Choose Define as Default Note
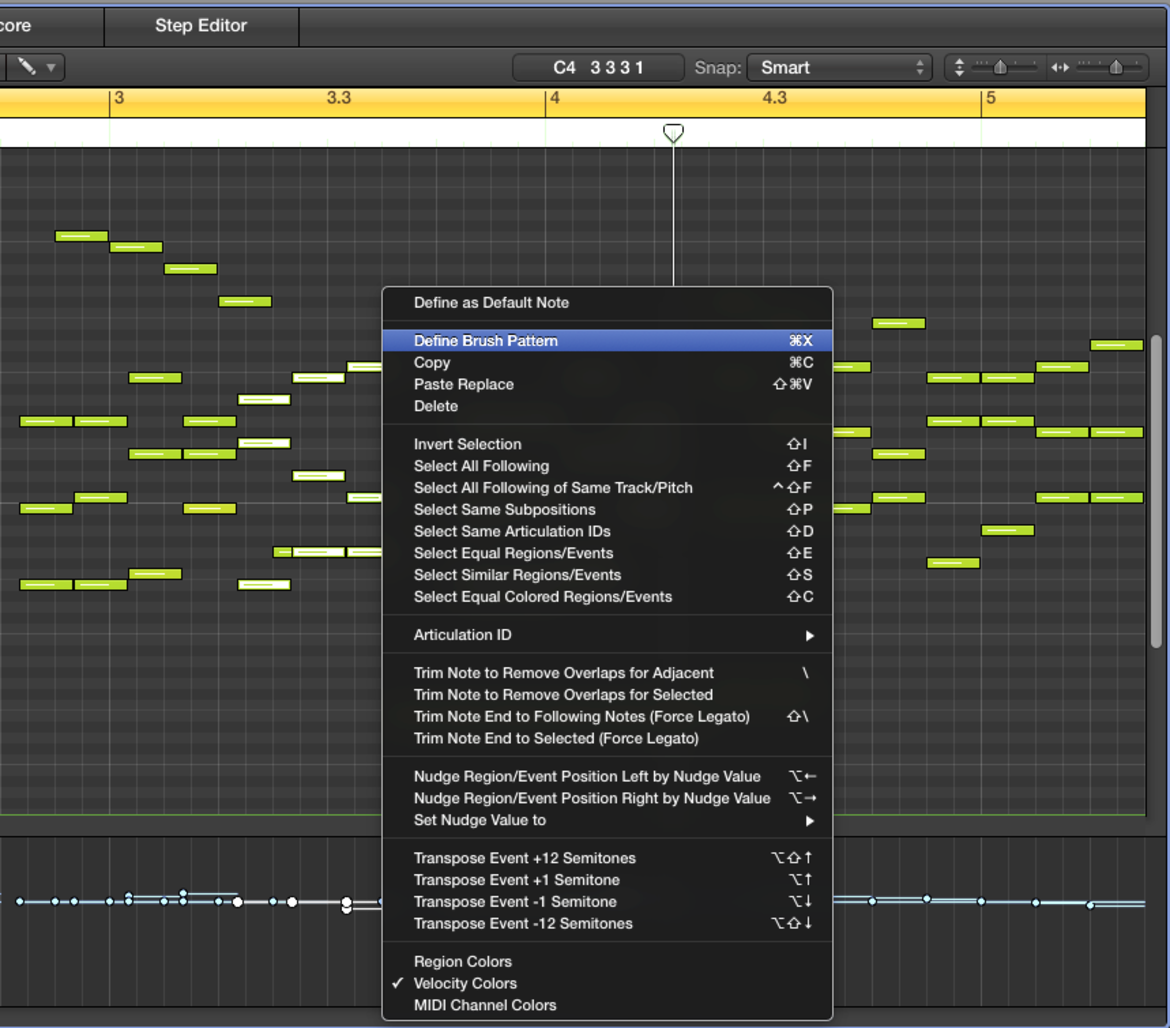This screenshot has height=1028, width=1170. (607, 303)
